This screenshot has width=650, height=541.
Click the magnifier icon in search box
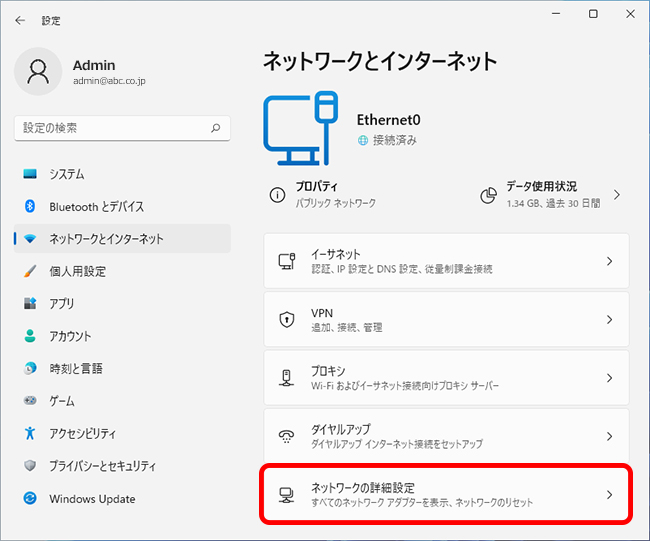pyautogui.click(x=216, y=128)
